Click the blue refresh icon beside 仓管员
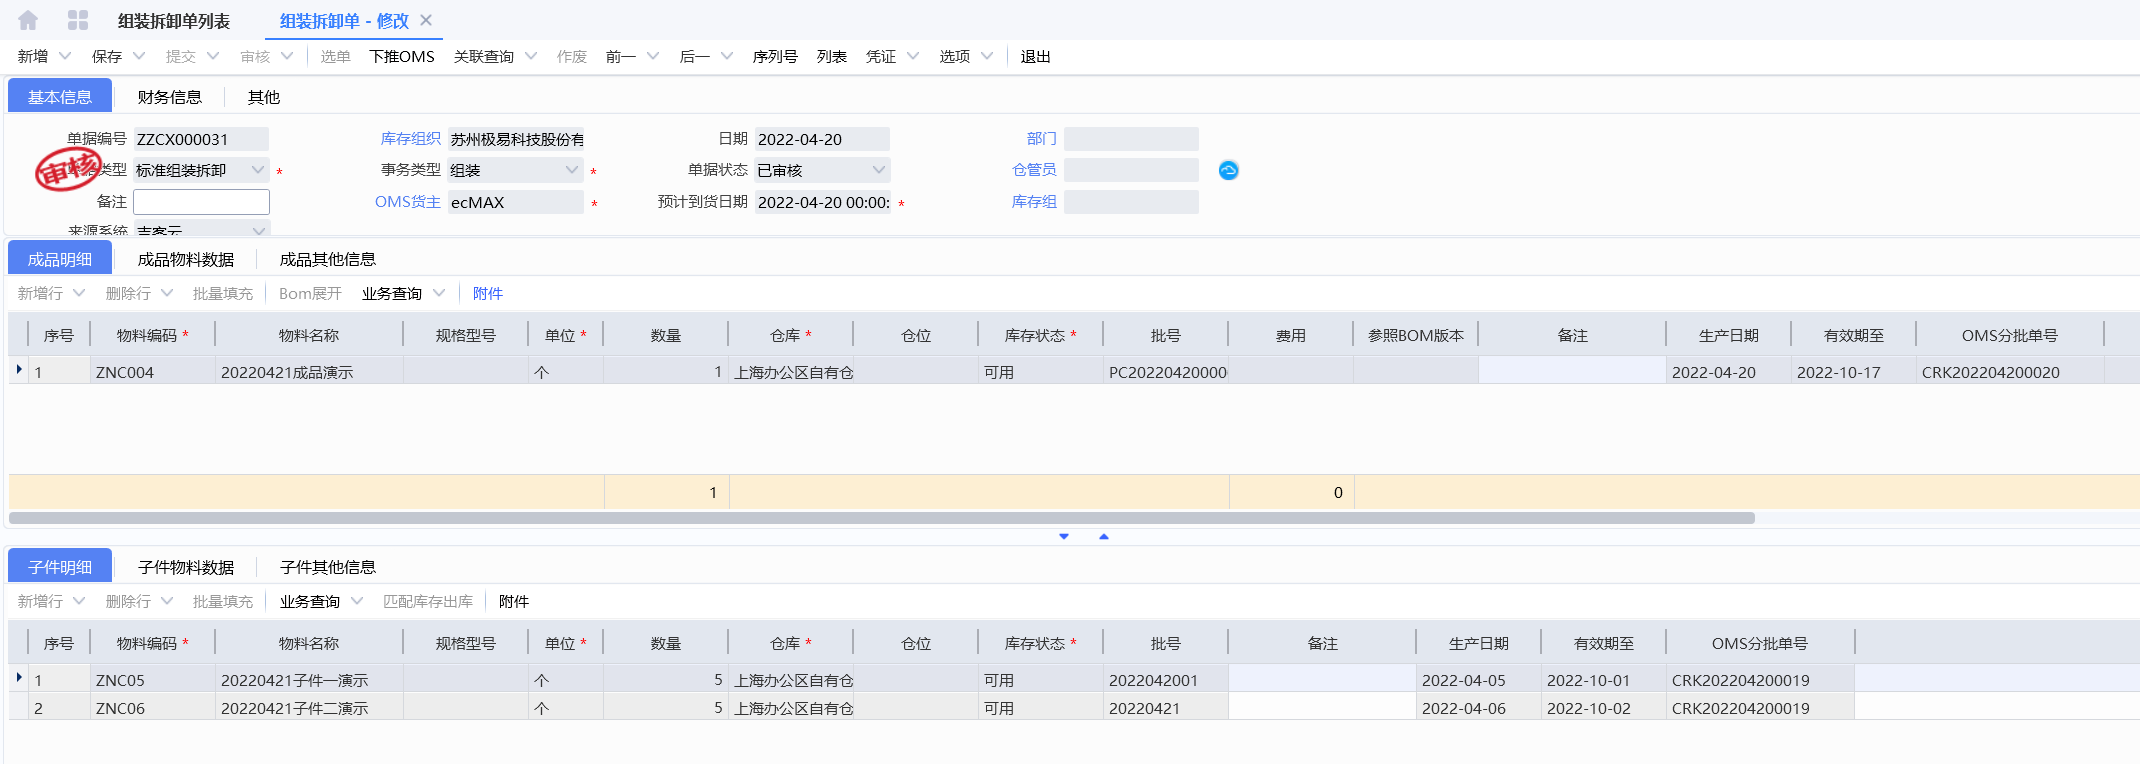 (x=1229, y=170)
